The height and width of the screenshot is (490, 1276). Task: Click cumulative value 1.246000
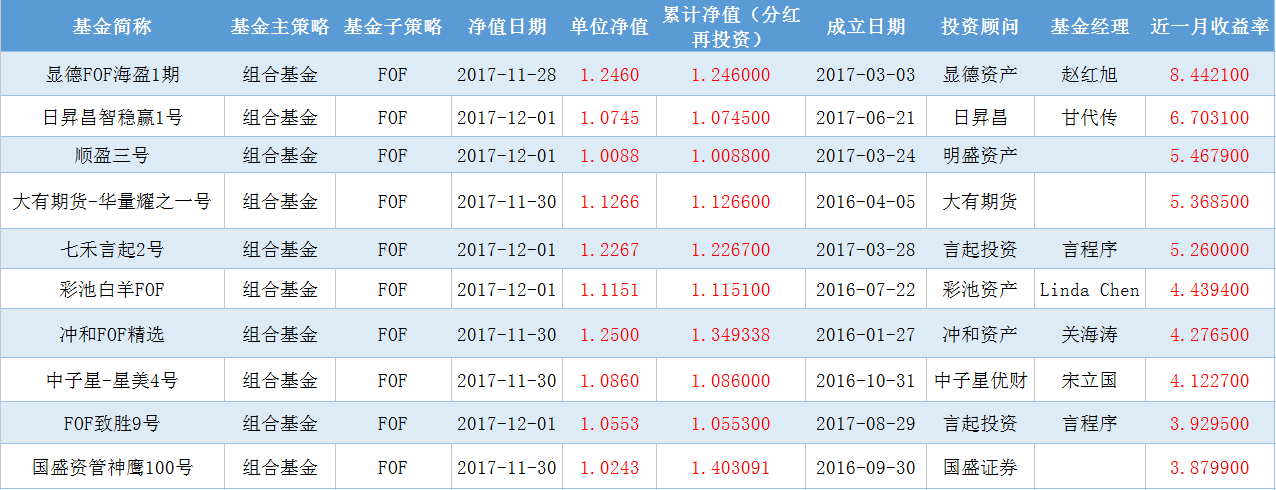click(731, 75)
